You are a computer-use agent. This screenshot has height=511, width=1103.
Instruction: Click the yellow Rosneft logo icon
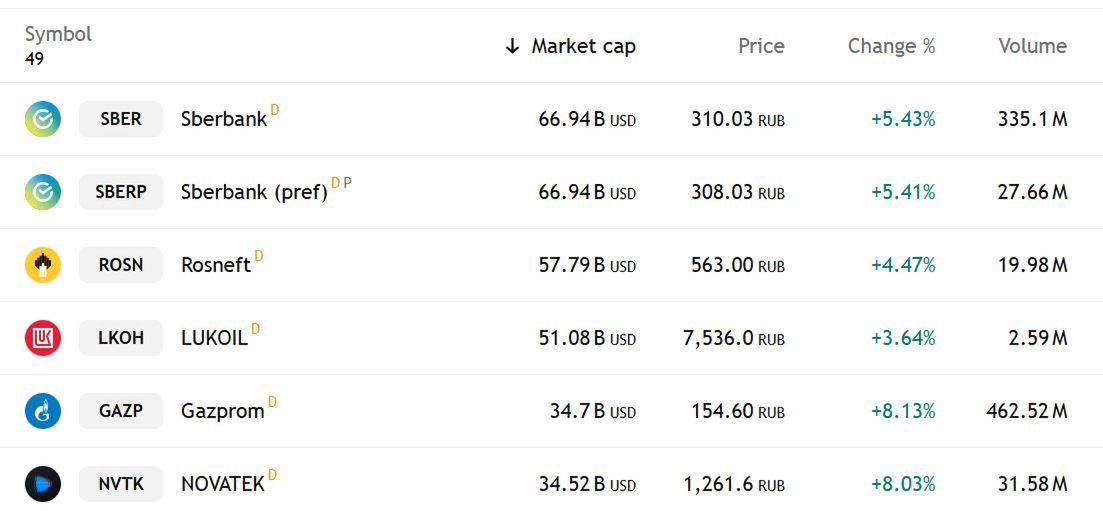click(43, 265)
